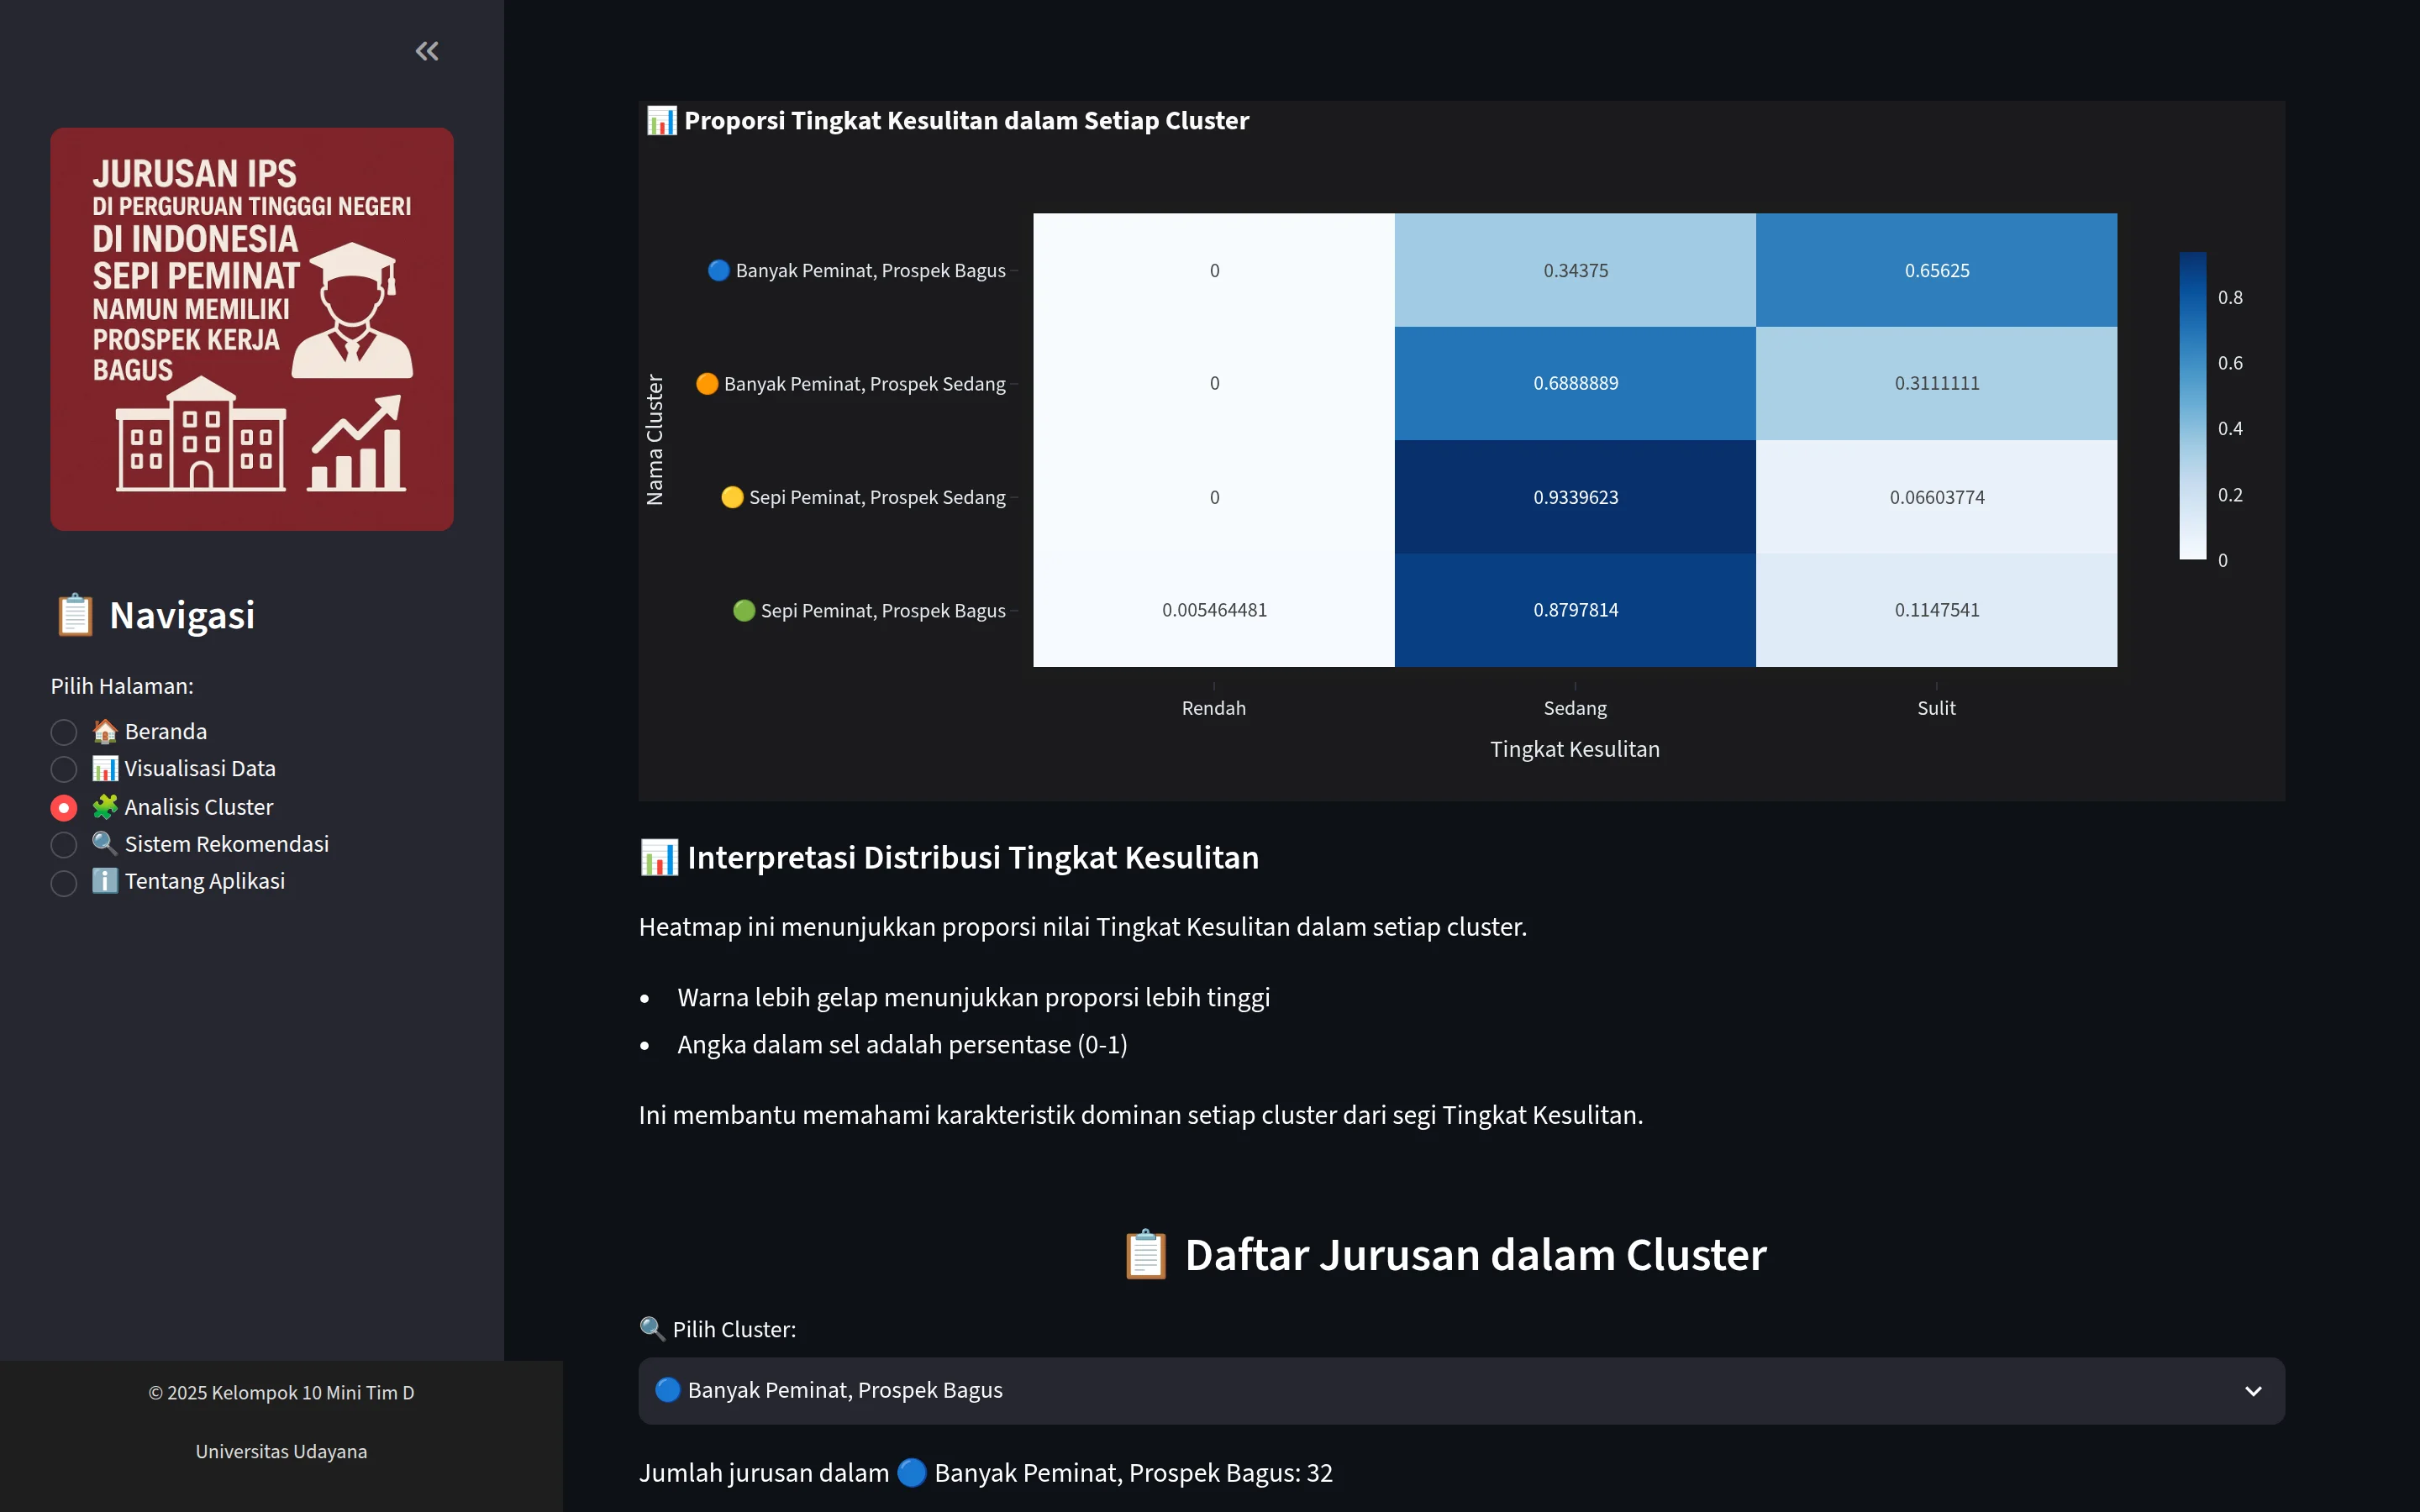Image resolution: width=2420 pixels, height=1512 pixels.
Task: Click the heatmap cell showing 0.005464481
Action: (1214, 610)
